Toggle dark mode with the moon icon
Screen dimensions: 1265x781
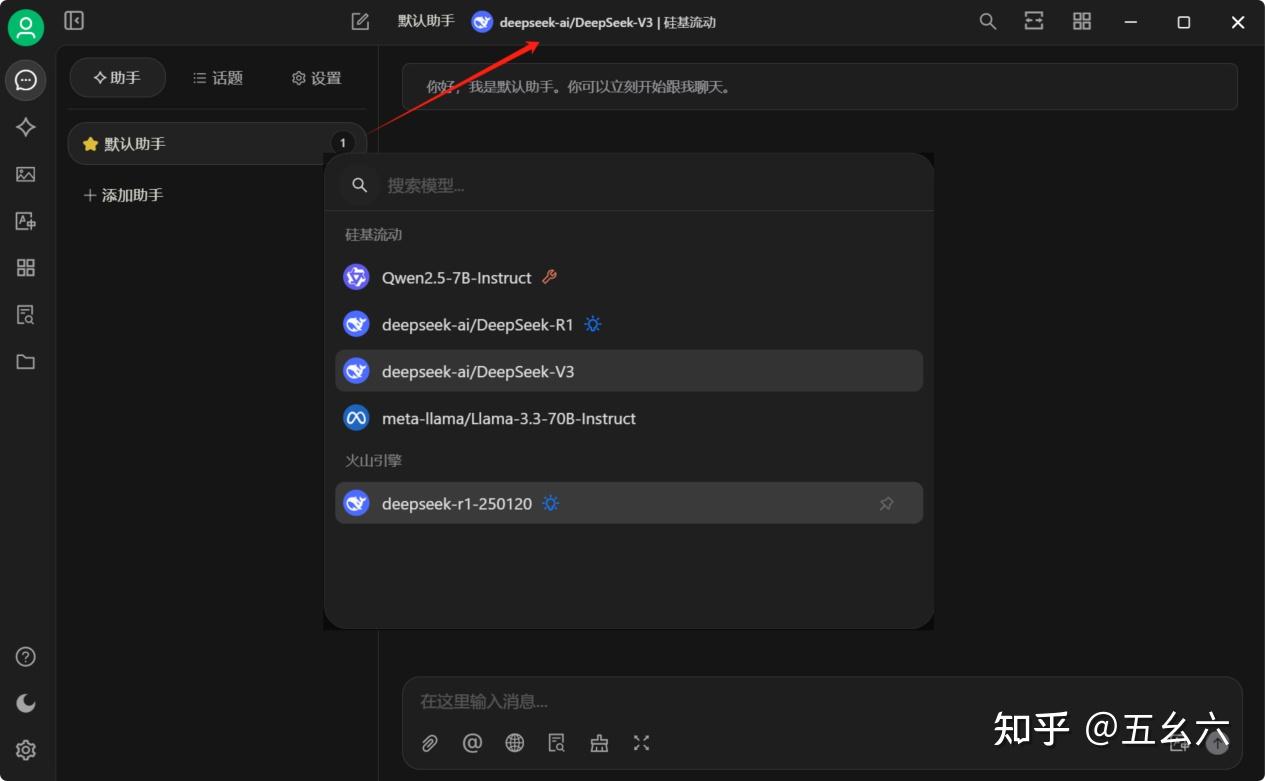pyautogui.click(x=24, y=703)
